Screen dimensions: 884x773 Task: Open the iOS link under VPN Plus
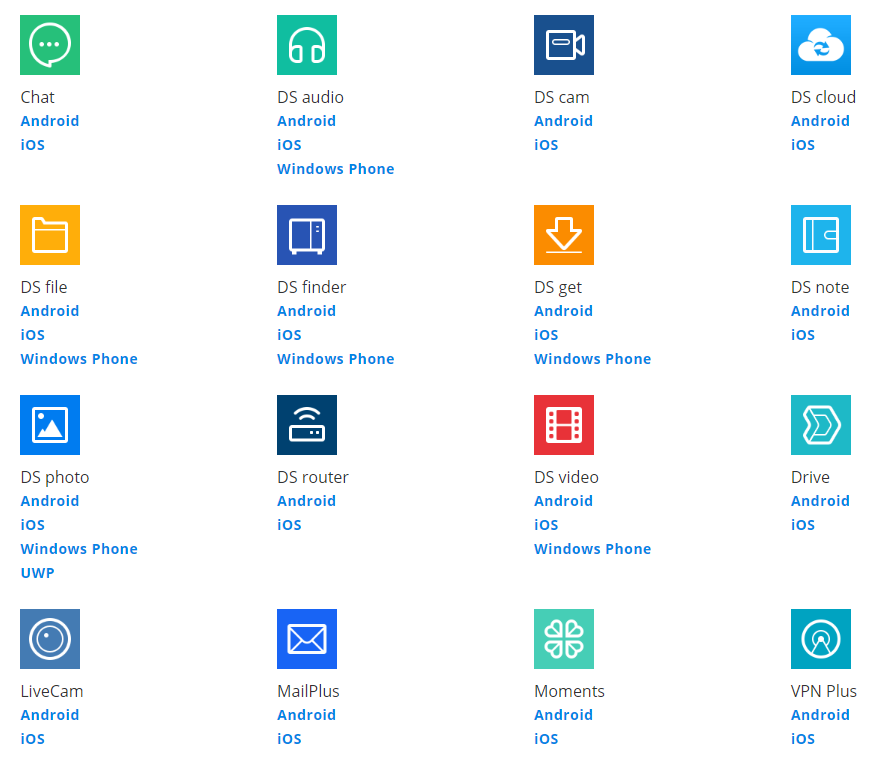point(803,739)
